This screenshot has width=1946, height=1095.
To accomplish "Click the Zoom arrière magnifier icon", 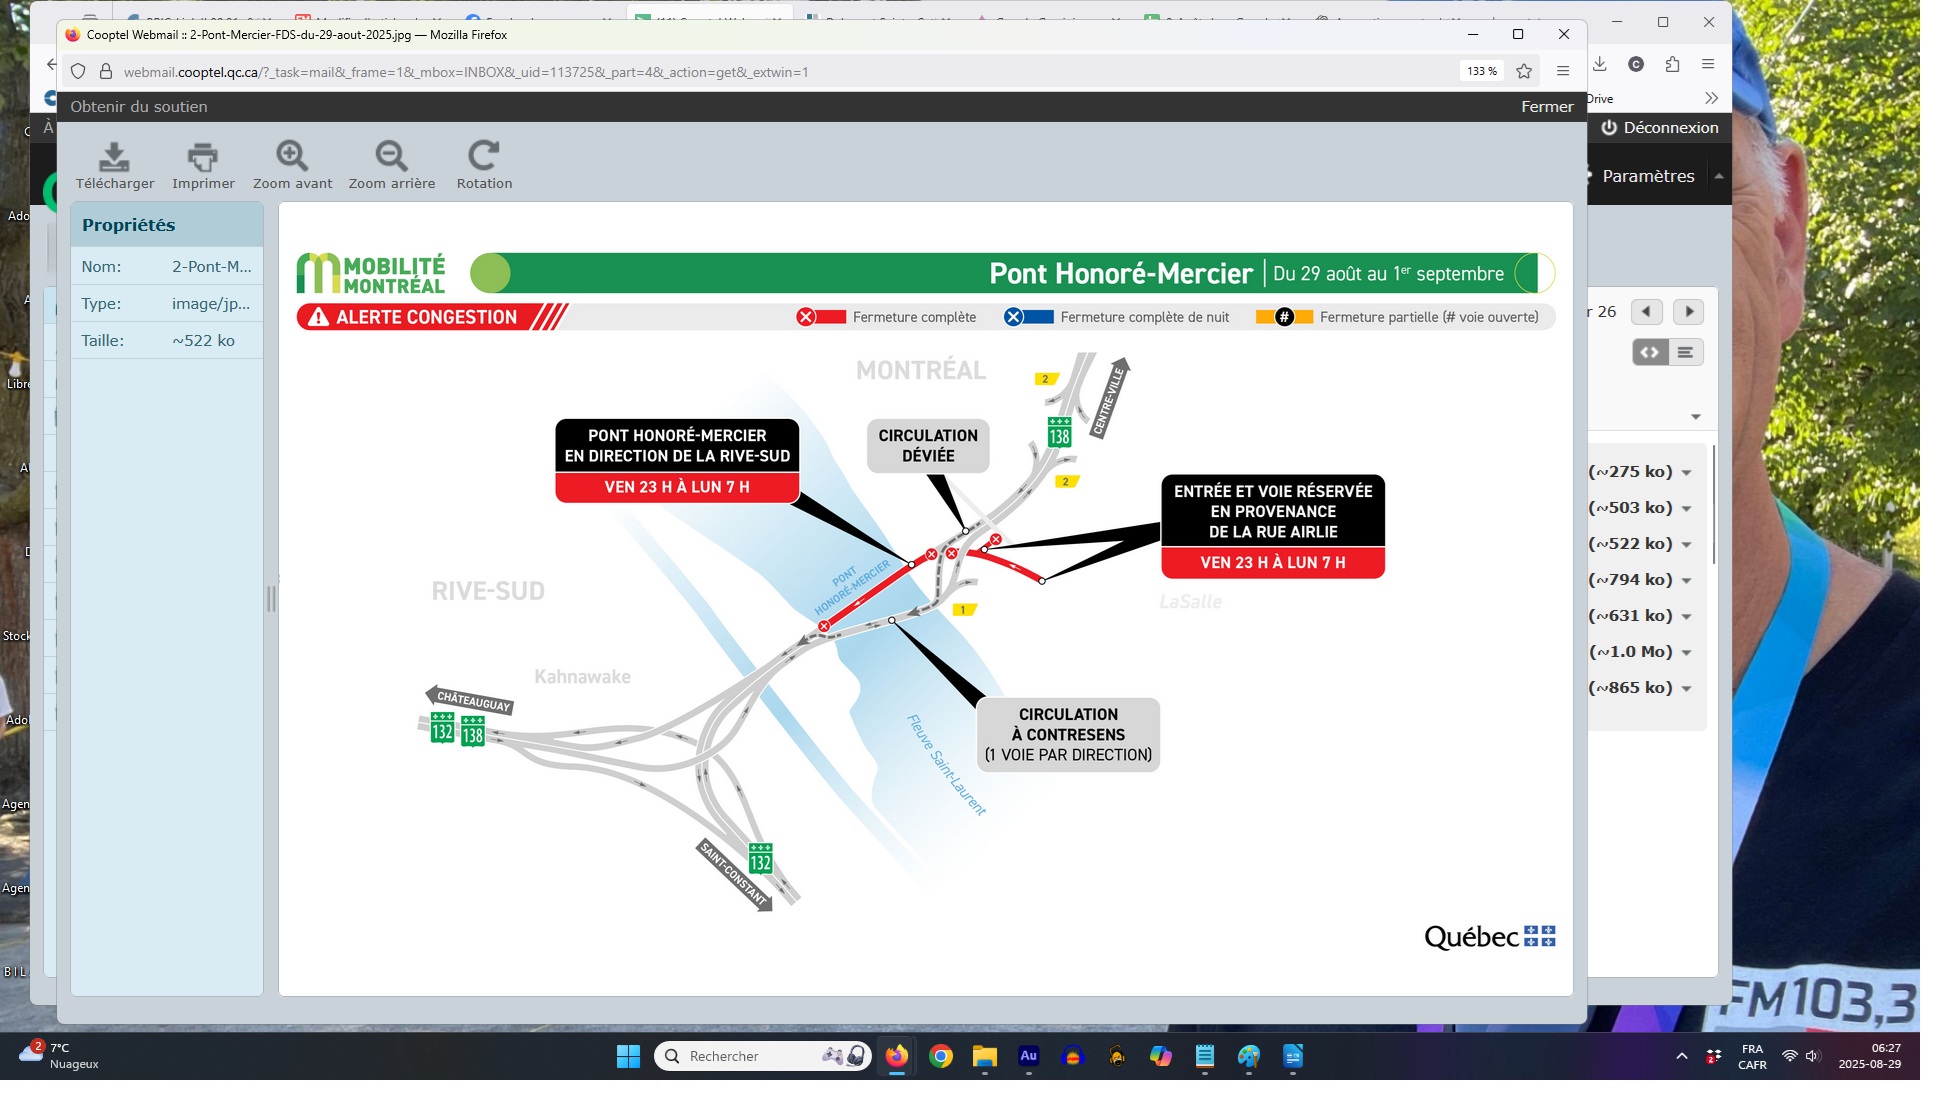I will point(391,157).
